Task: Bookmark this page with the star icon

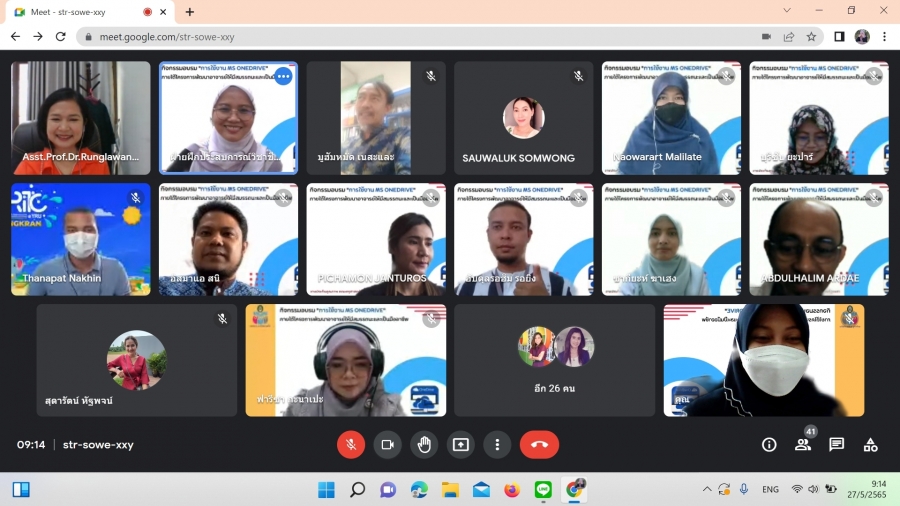Action: tap(812, 37)
